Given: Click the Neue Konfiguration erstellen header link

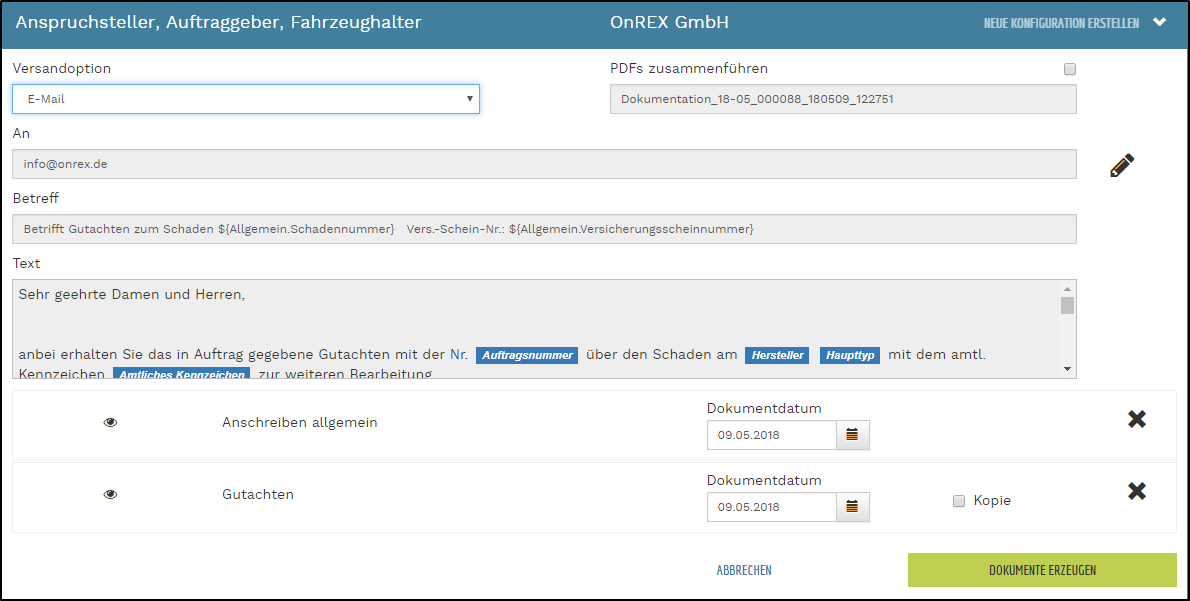Looking at the screenshot, I should point(1061,23).
